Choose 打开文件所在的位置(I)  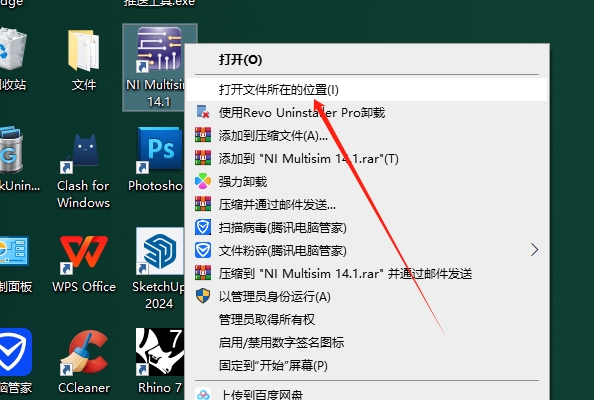point(367,90)
